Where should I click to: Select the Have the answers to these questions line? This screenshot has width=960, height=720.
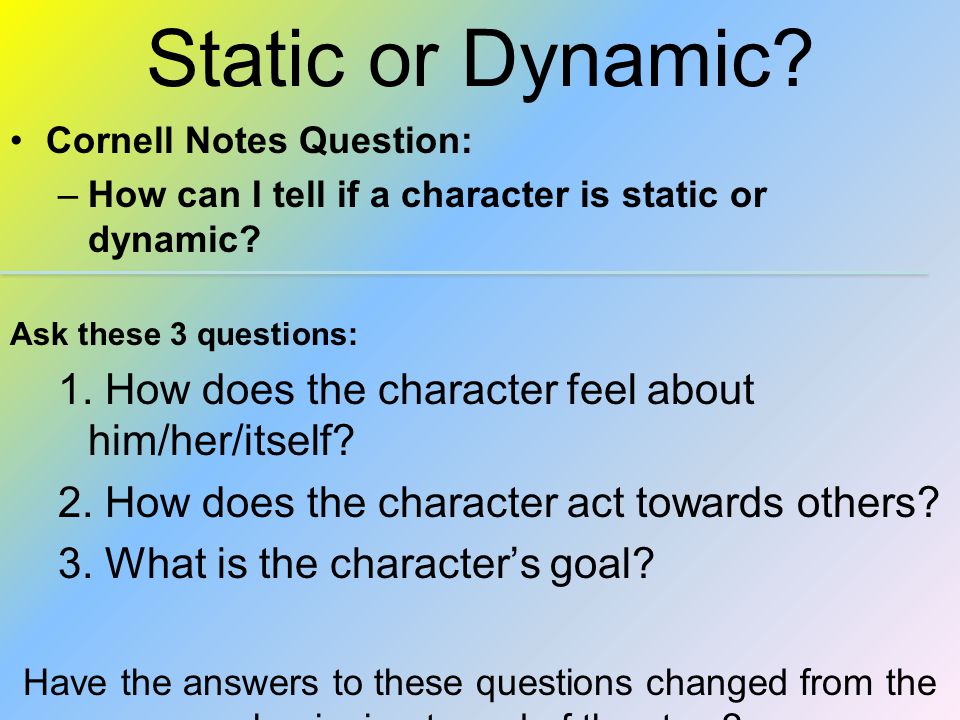[480, 683]
